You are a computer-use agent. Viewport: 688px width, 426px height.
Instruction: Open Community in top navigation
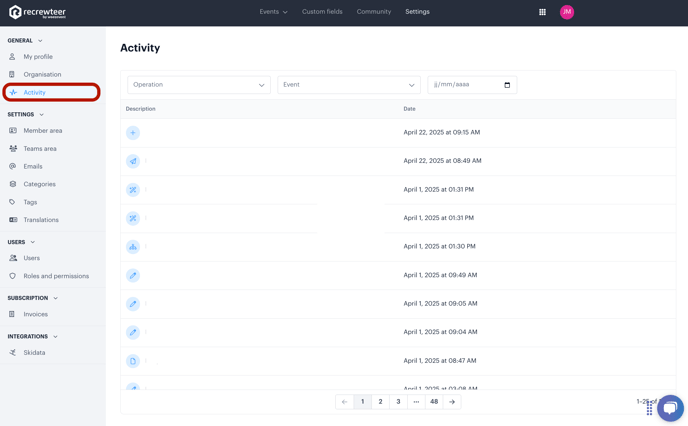point(374,12)
